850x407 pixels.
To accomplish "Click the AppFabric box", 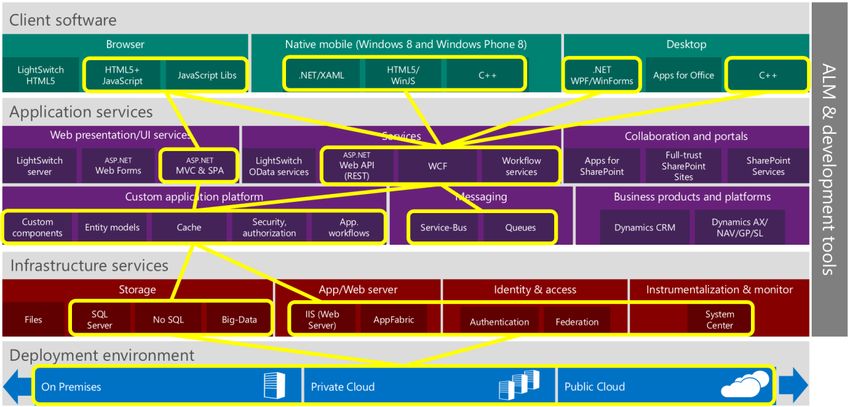I will (x=394, y=320).
